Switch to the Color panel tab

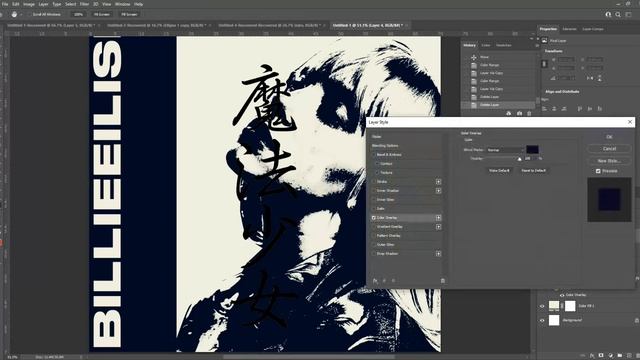486,45
